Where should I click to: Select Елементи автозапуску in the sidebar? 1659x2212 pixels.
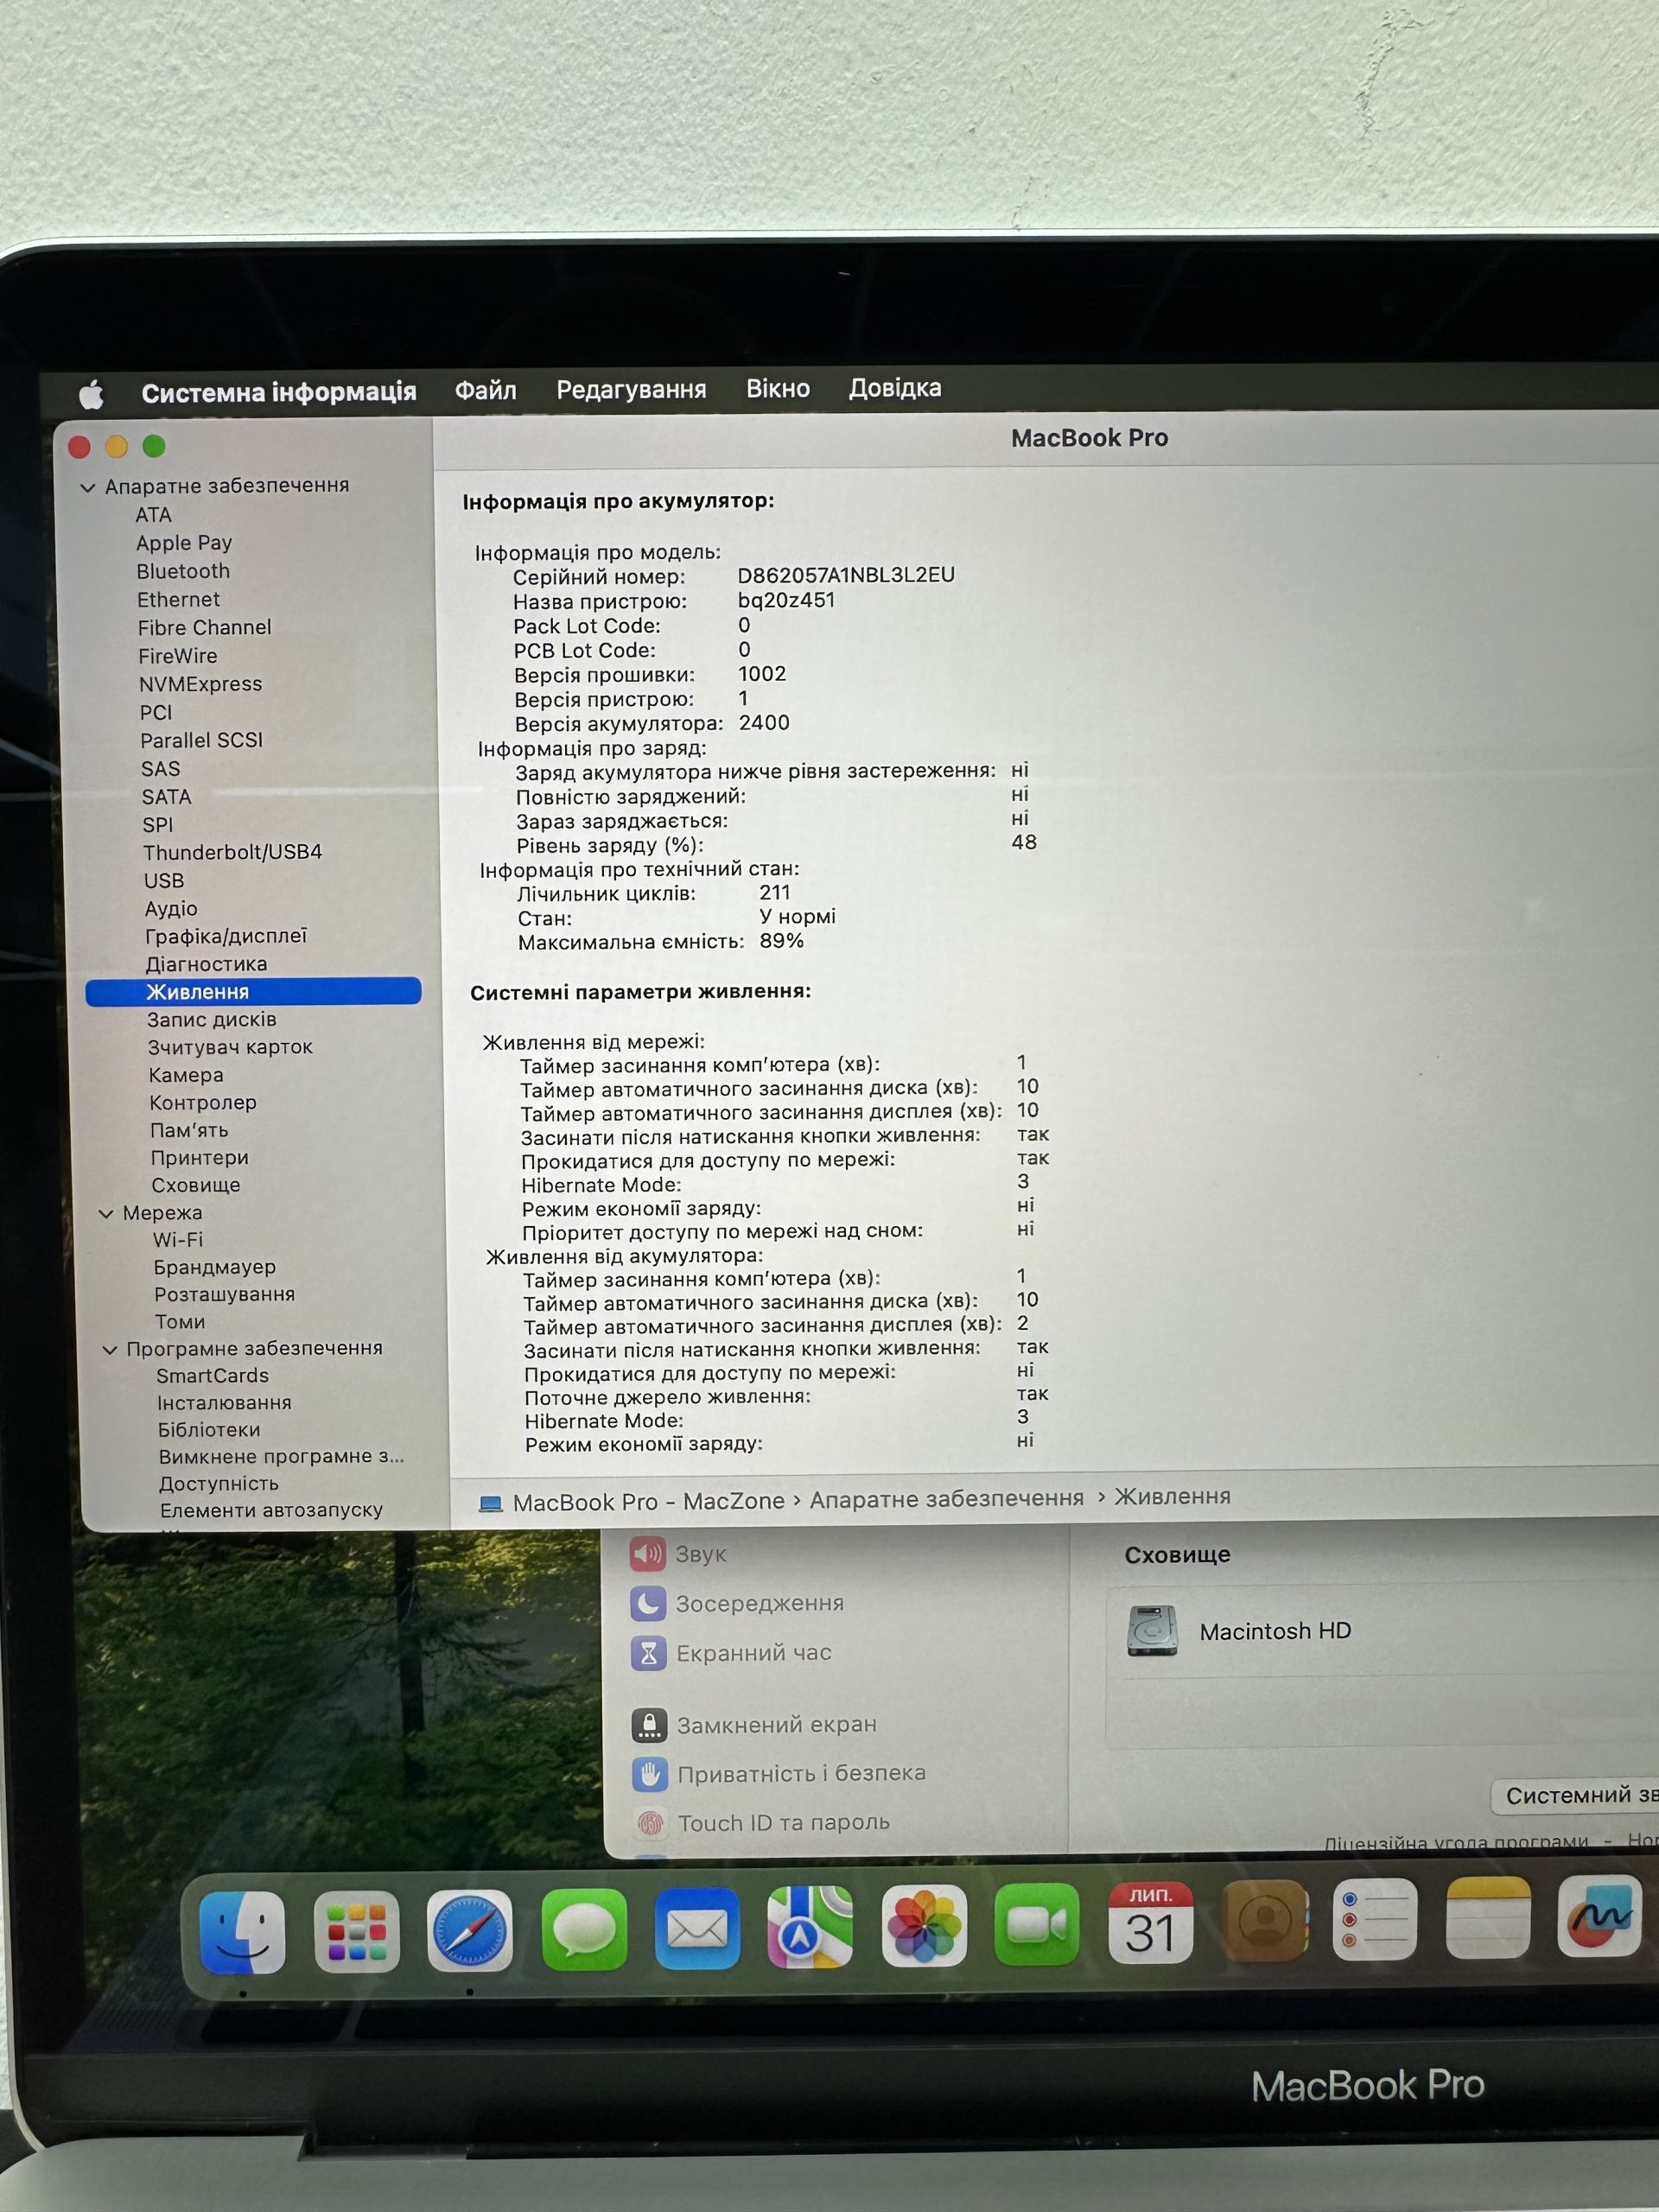tap(271, 1510)
